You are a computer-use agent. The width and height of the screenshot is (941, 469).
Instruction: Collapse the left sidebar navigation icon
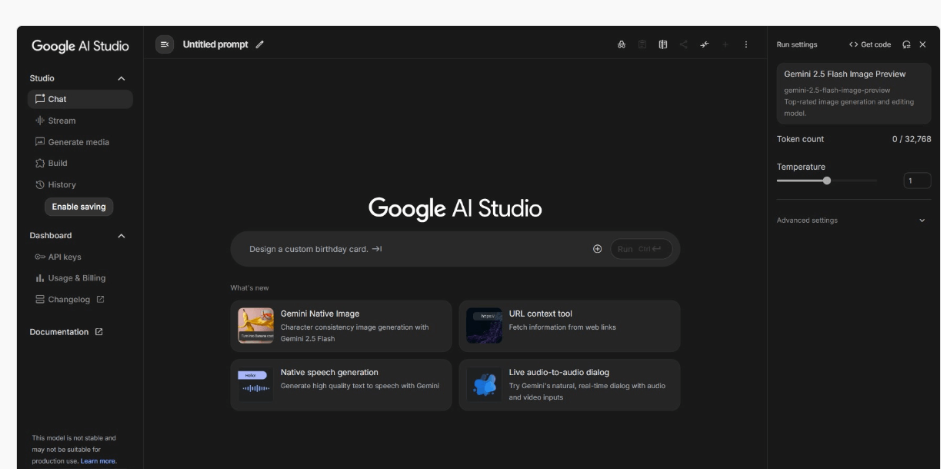coord(165,45)
